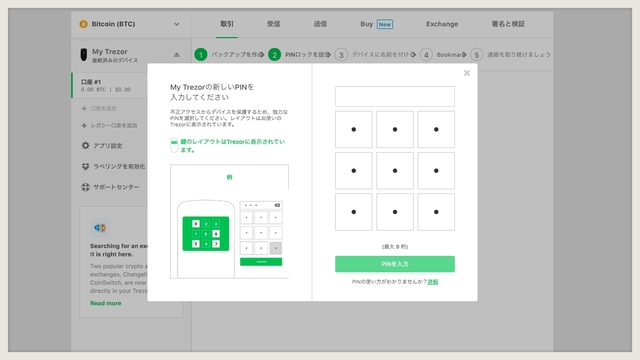Click onboarding step 1 バックアップを作成

229,55
